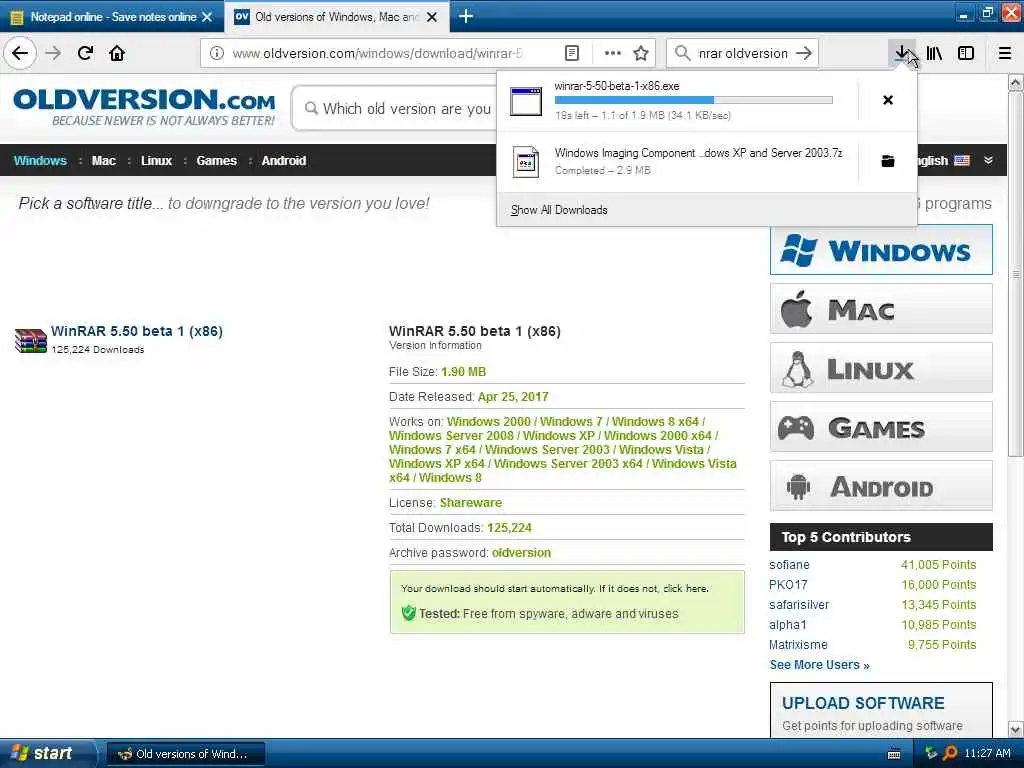Cancel the winrar-5-50-beta-1-x86.exe download
This screenshot has height=768, width=1024.
(888, 100)
